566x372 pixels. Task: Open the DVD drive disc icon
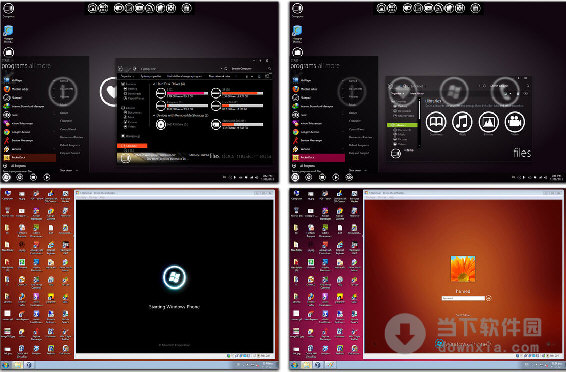[x=161, y=124]
